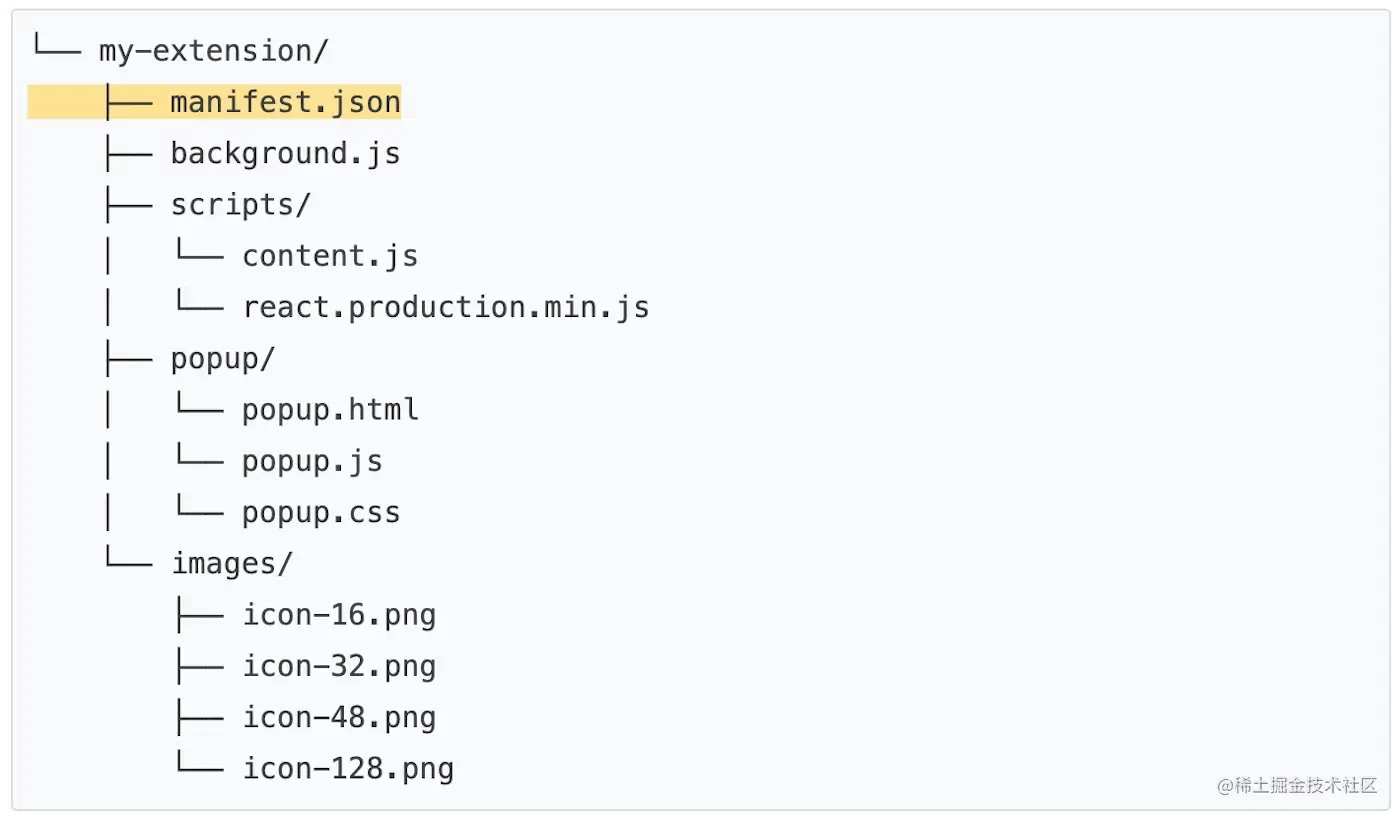Image resolution: width=1400 pixels, height=818 pixels.
Task: Select the popup.js file
Action: pos(312,461)
